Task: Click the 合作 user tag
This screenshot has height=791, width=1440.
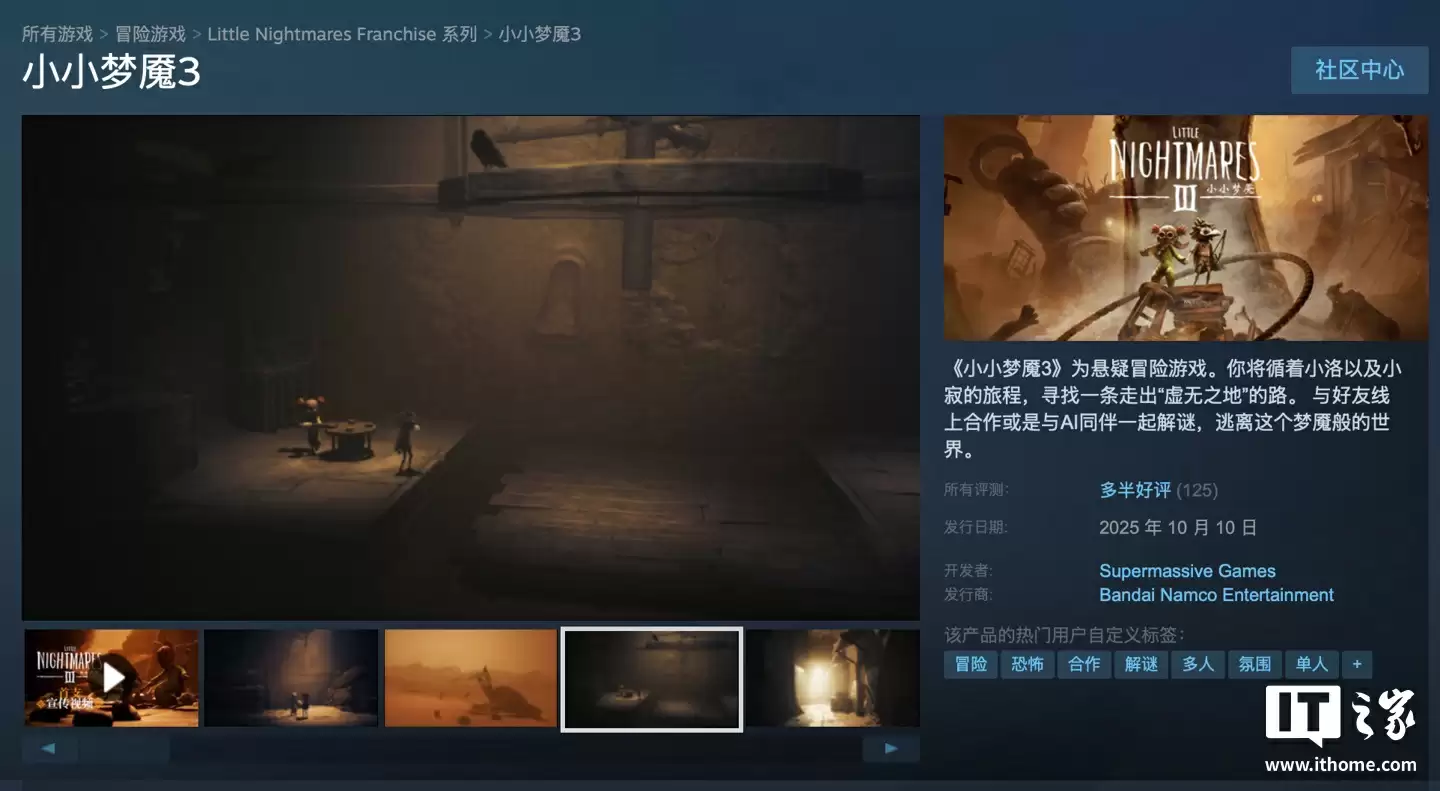Action: [1084, 664]
